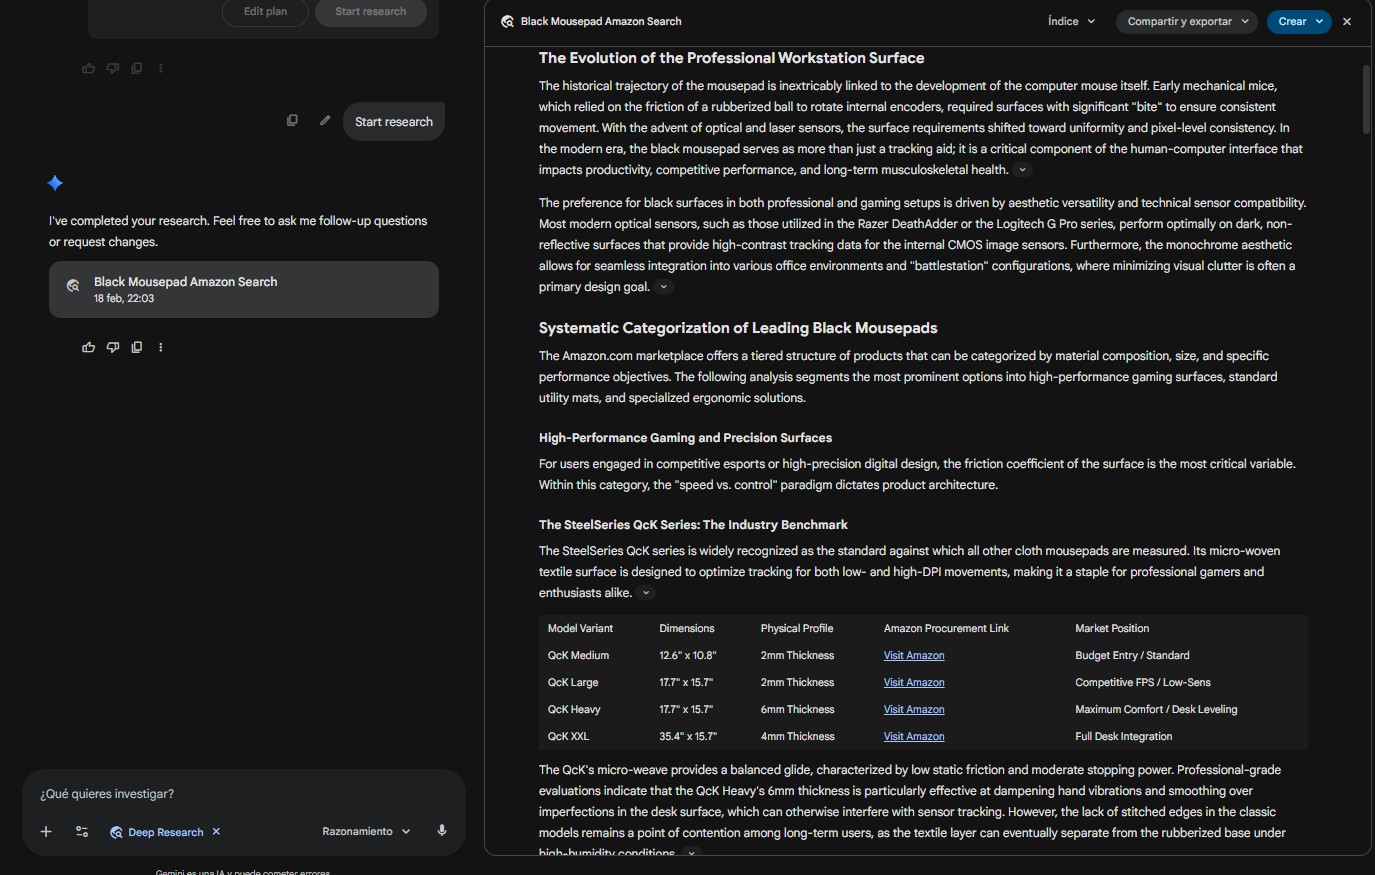This screenshot has width=1375, height=875.
Task: Activate the microphone for voice input
Action: (x=442, y=830)
